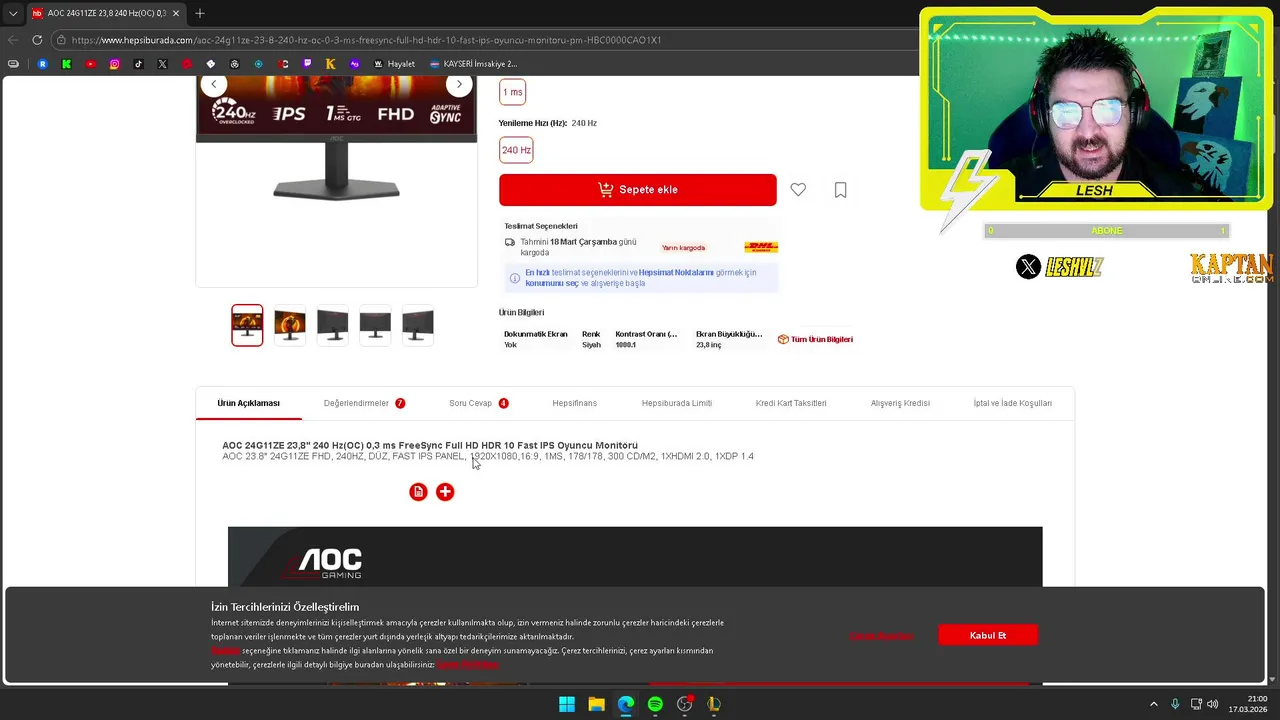Open the Soru Cevap tab
Viewport: 1280px width, 720px height.
click(x=478, y=403)
